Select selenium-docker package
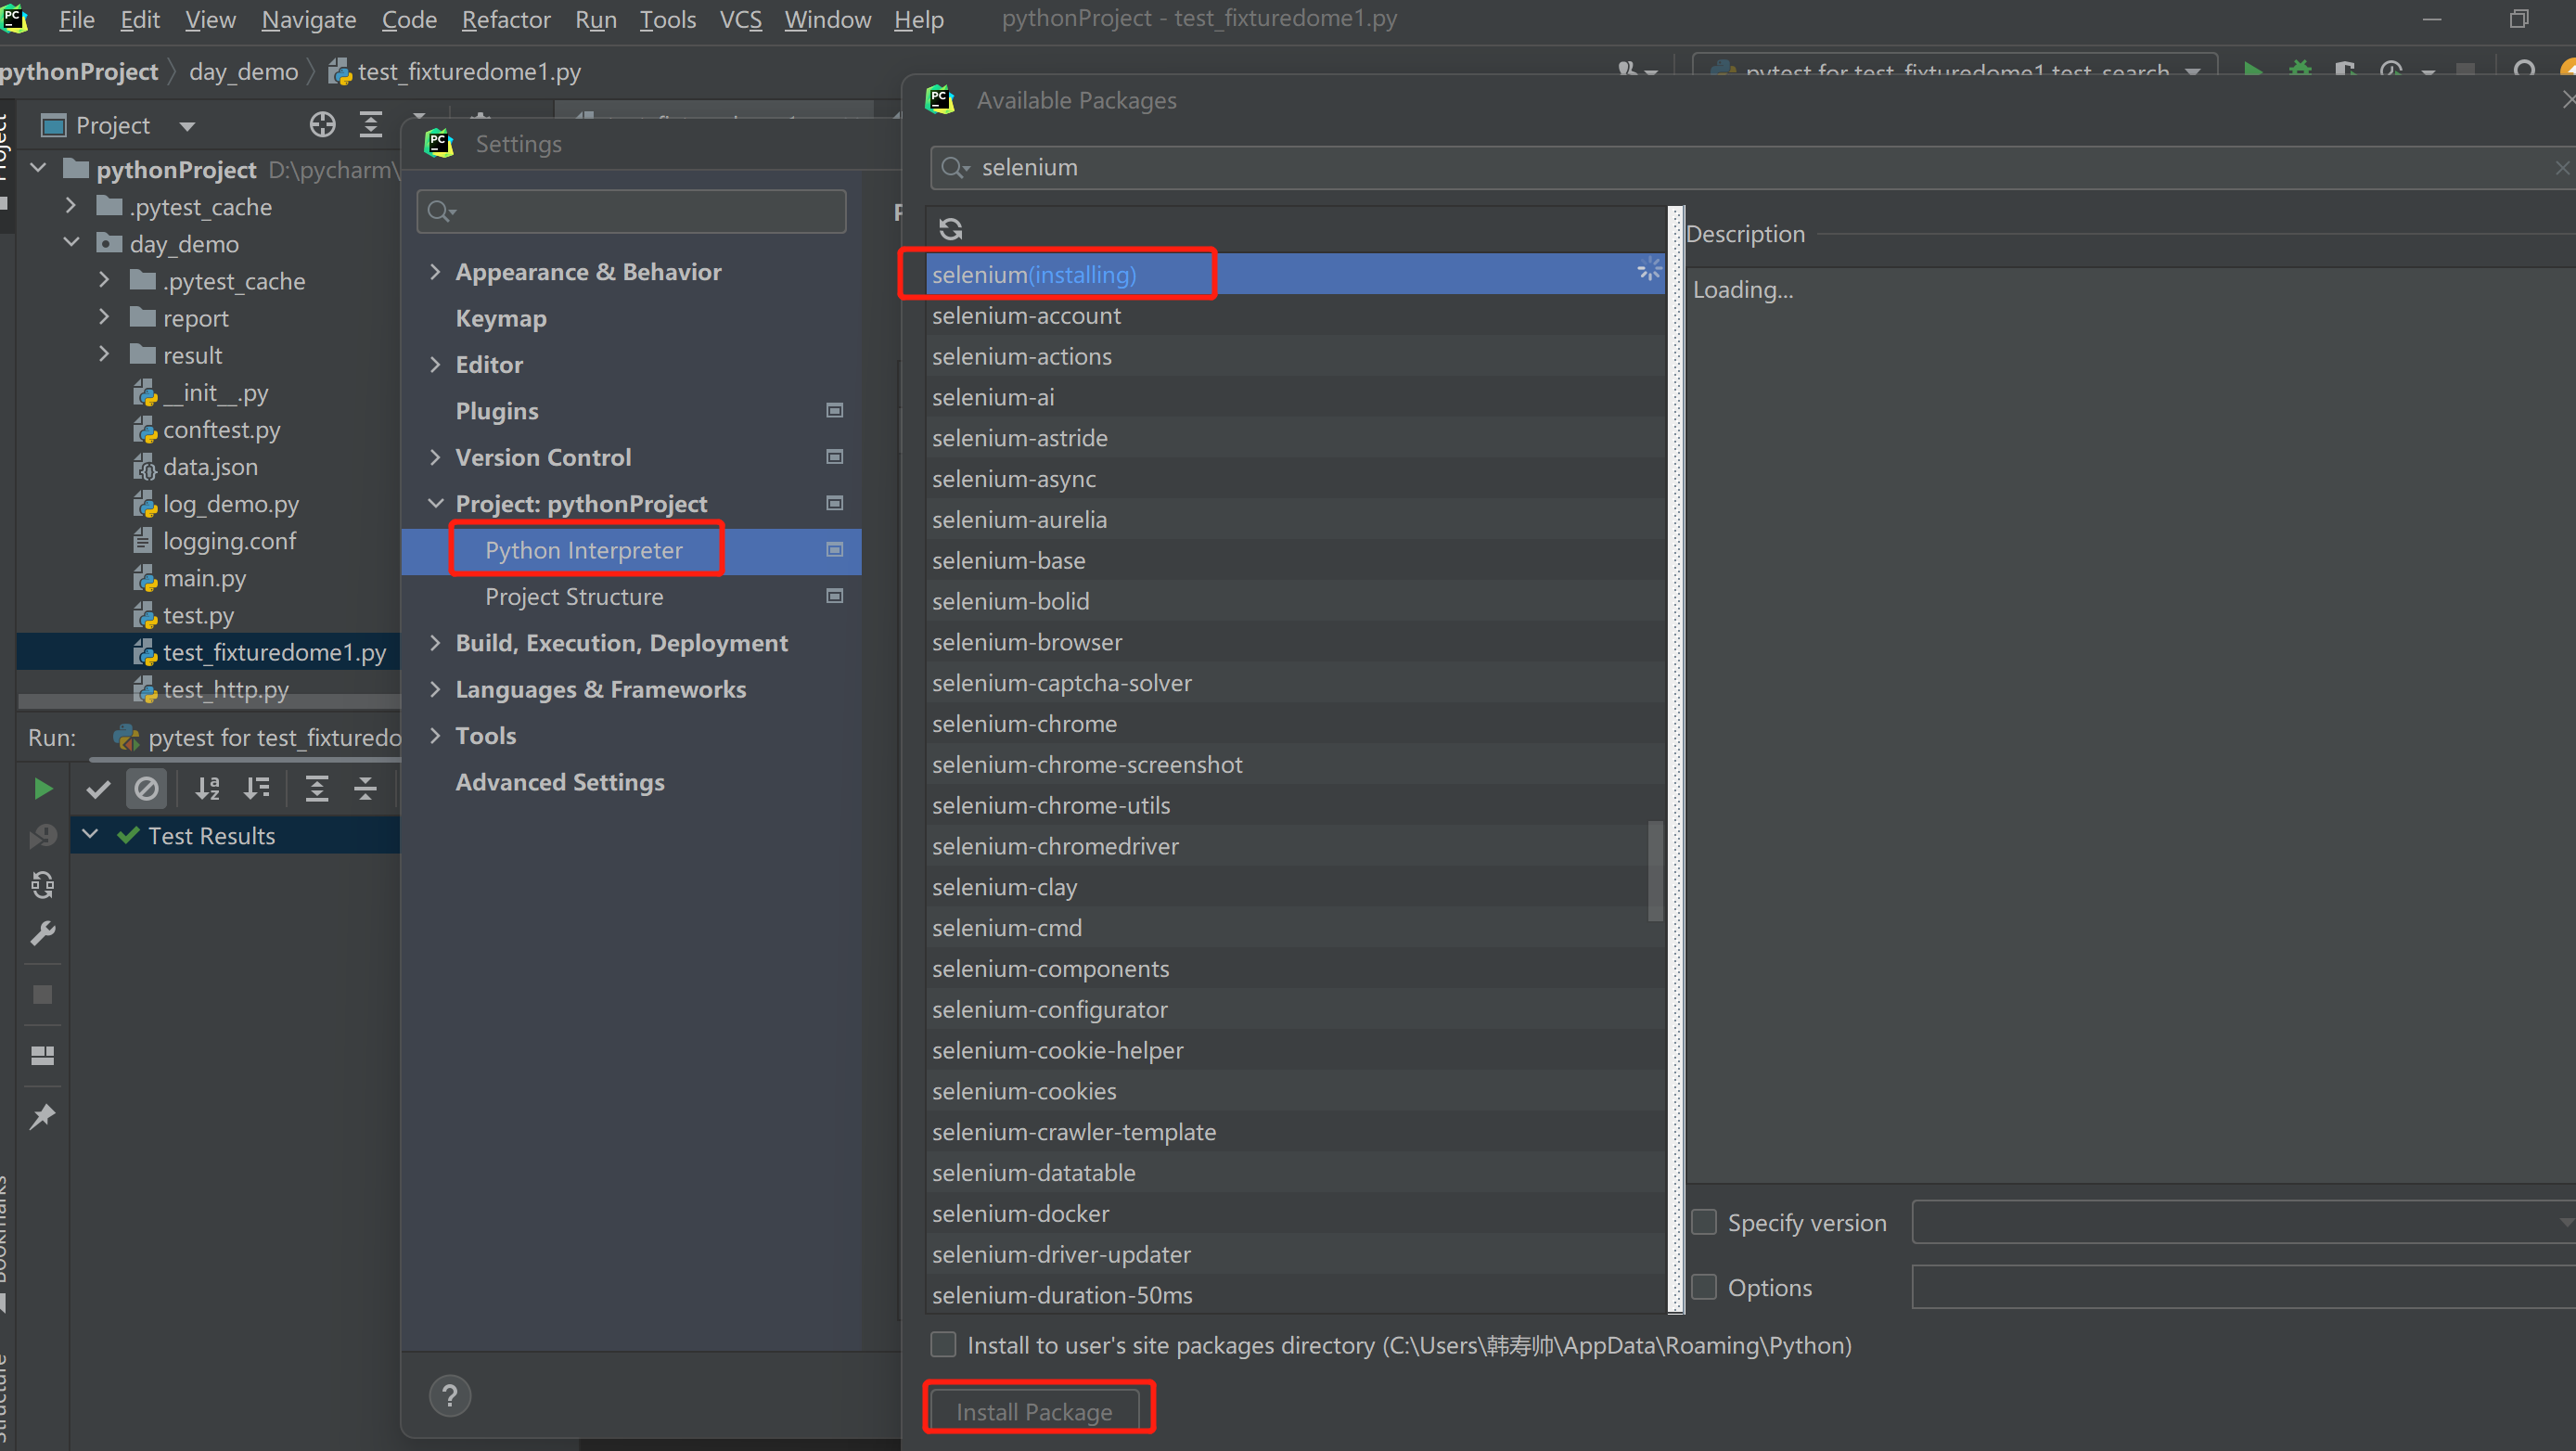This screenshot has width=2576, height=1451. click(x=1295, y=1213)
